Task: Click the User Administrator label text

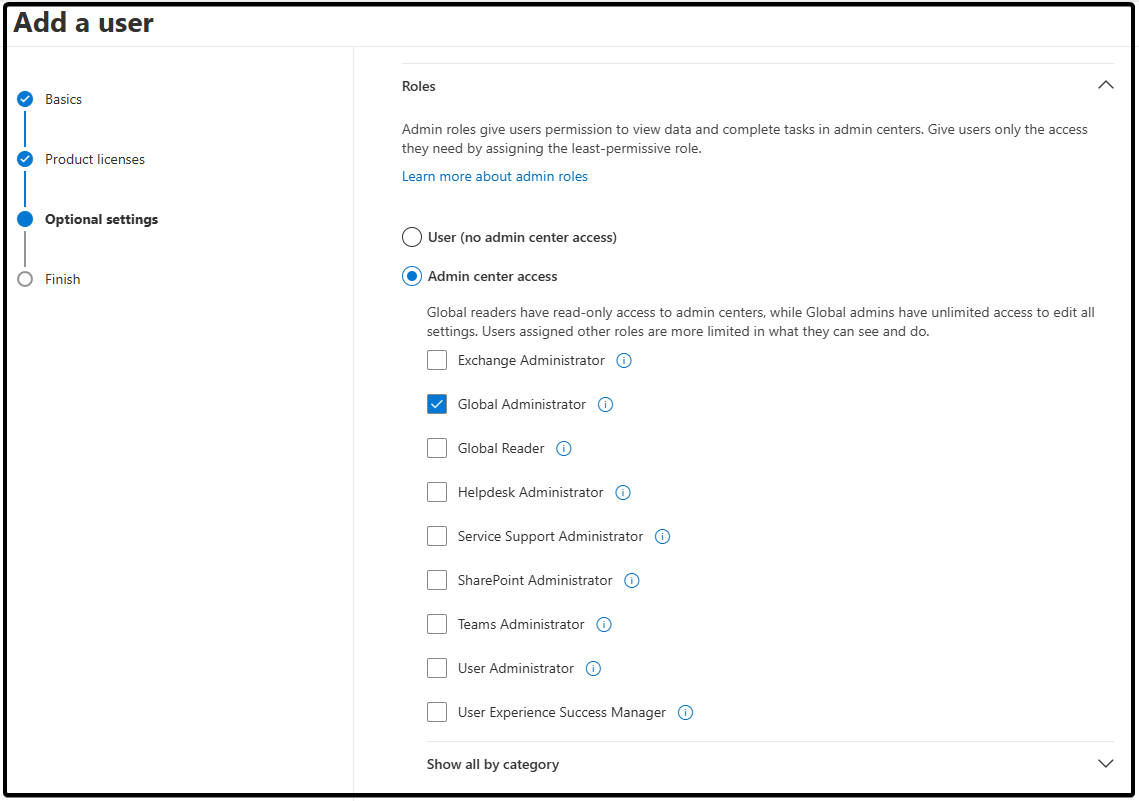Action: click(516, 668)
